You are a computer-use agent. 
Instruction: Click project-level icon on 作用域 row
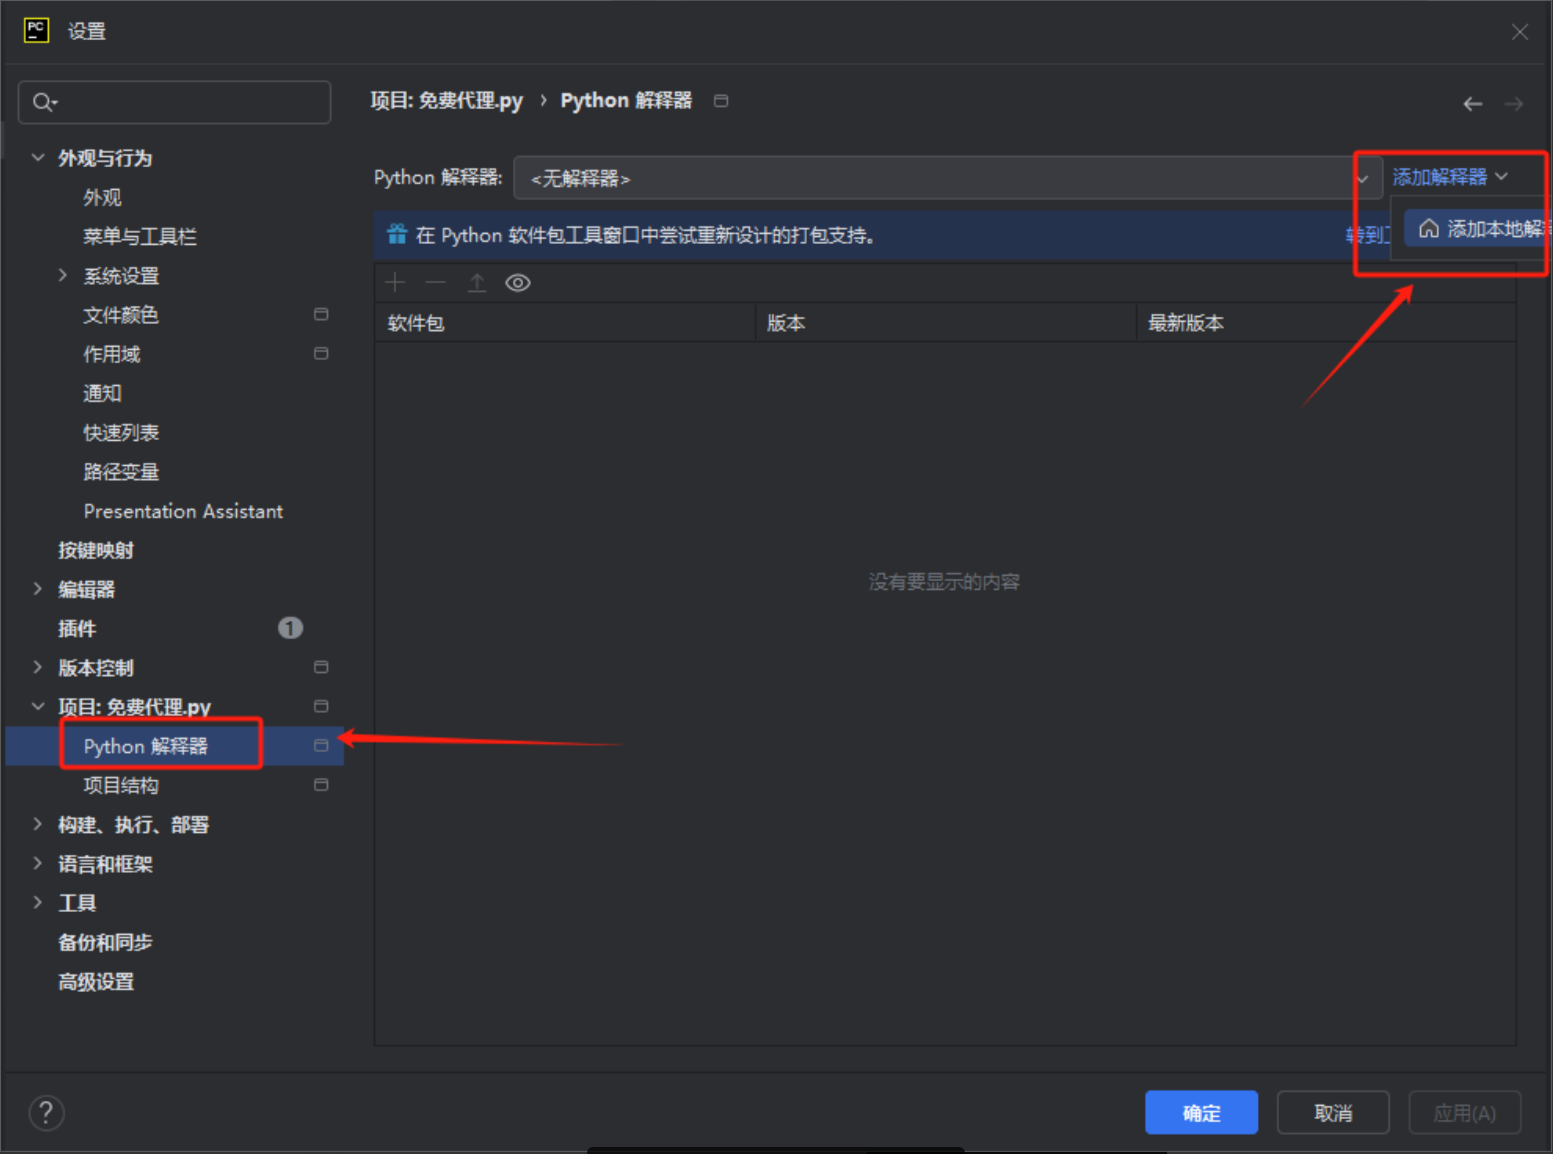(321, 353)
